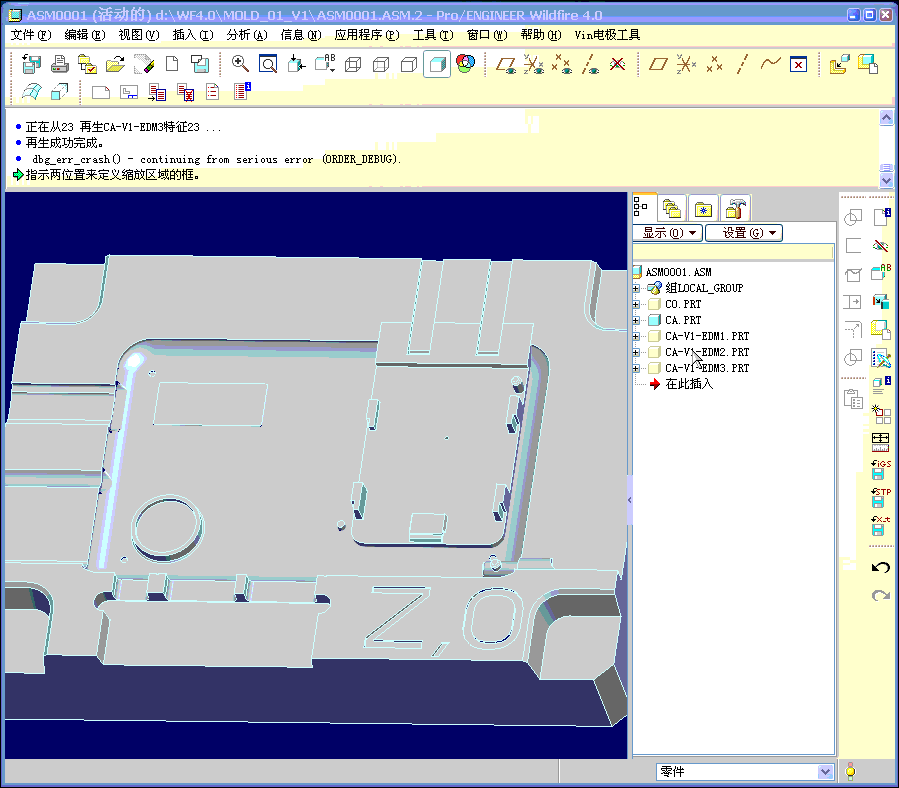Click the datum point creation tool
This screenshot has width=899, height=788.
coord(714,64)
